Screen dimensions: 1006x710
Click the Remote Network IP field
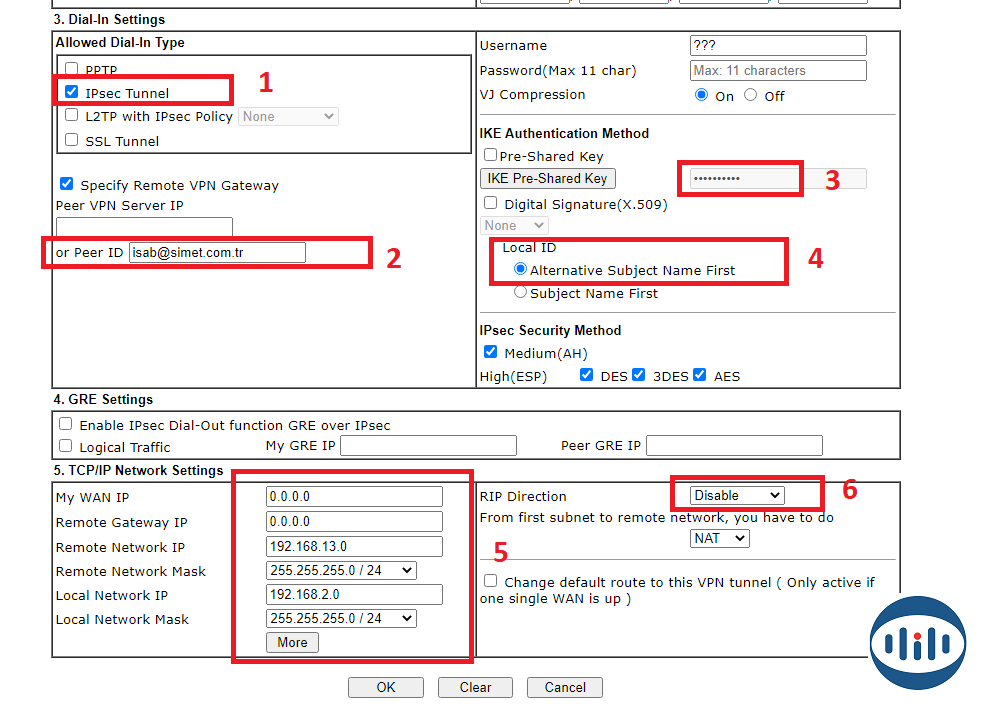tap(354, 546)
